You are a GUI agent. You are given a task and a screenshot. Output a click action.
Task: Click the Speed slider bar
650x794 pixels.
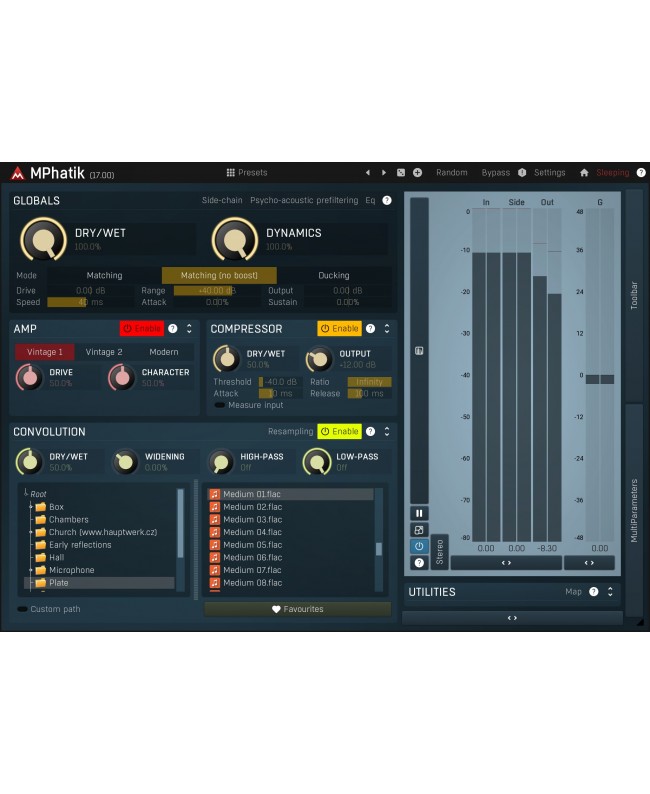click(x=91, y=302)
